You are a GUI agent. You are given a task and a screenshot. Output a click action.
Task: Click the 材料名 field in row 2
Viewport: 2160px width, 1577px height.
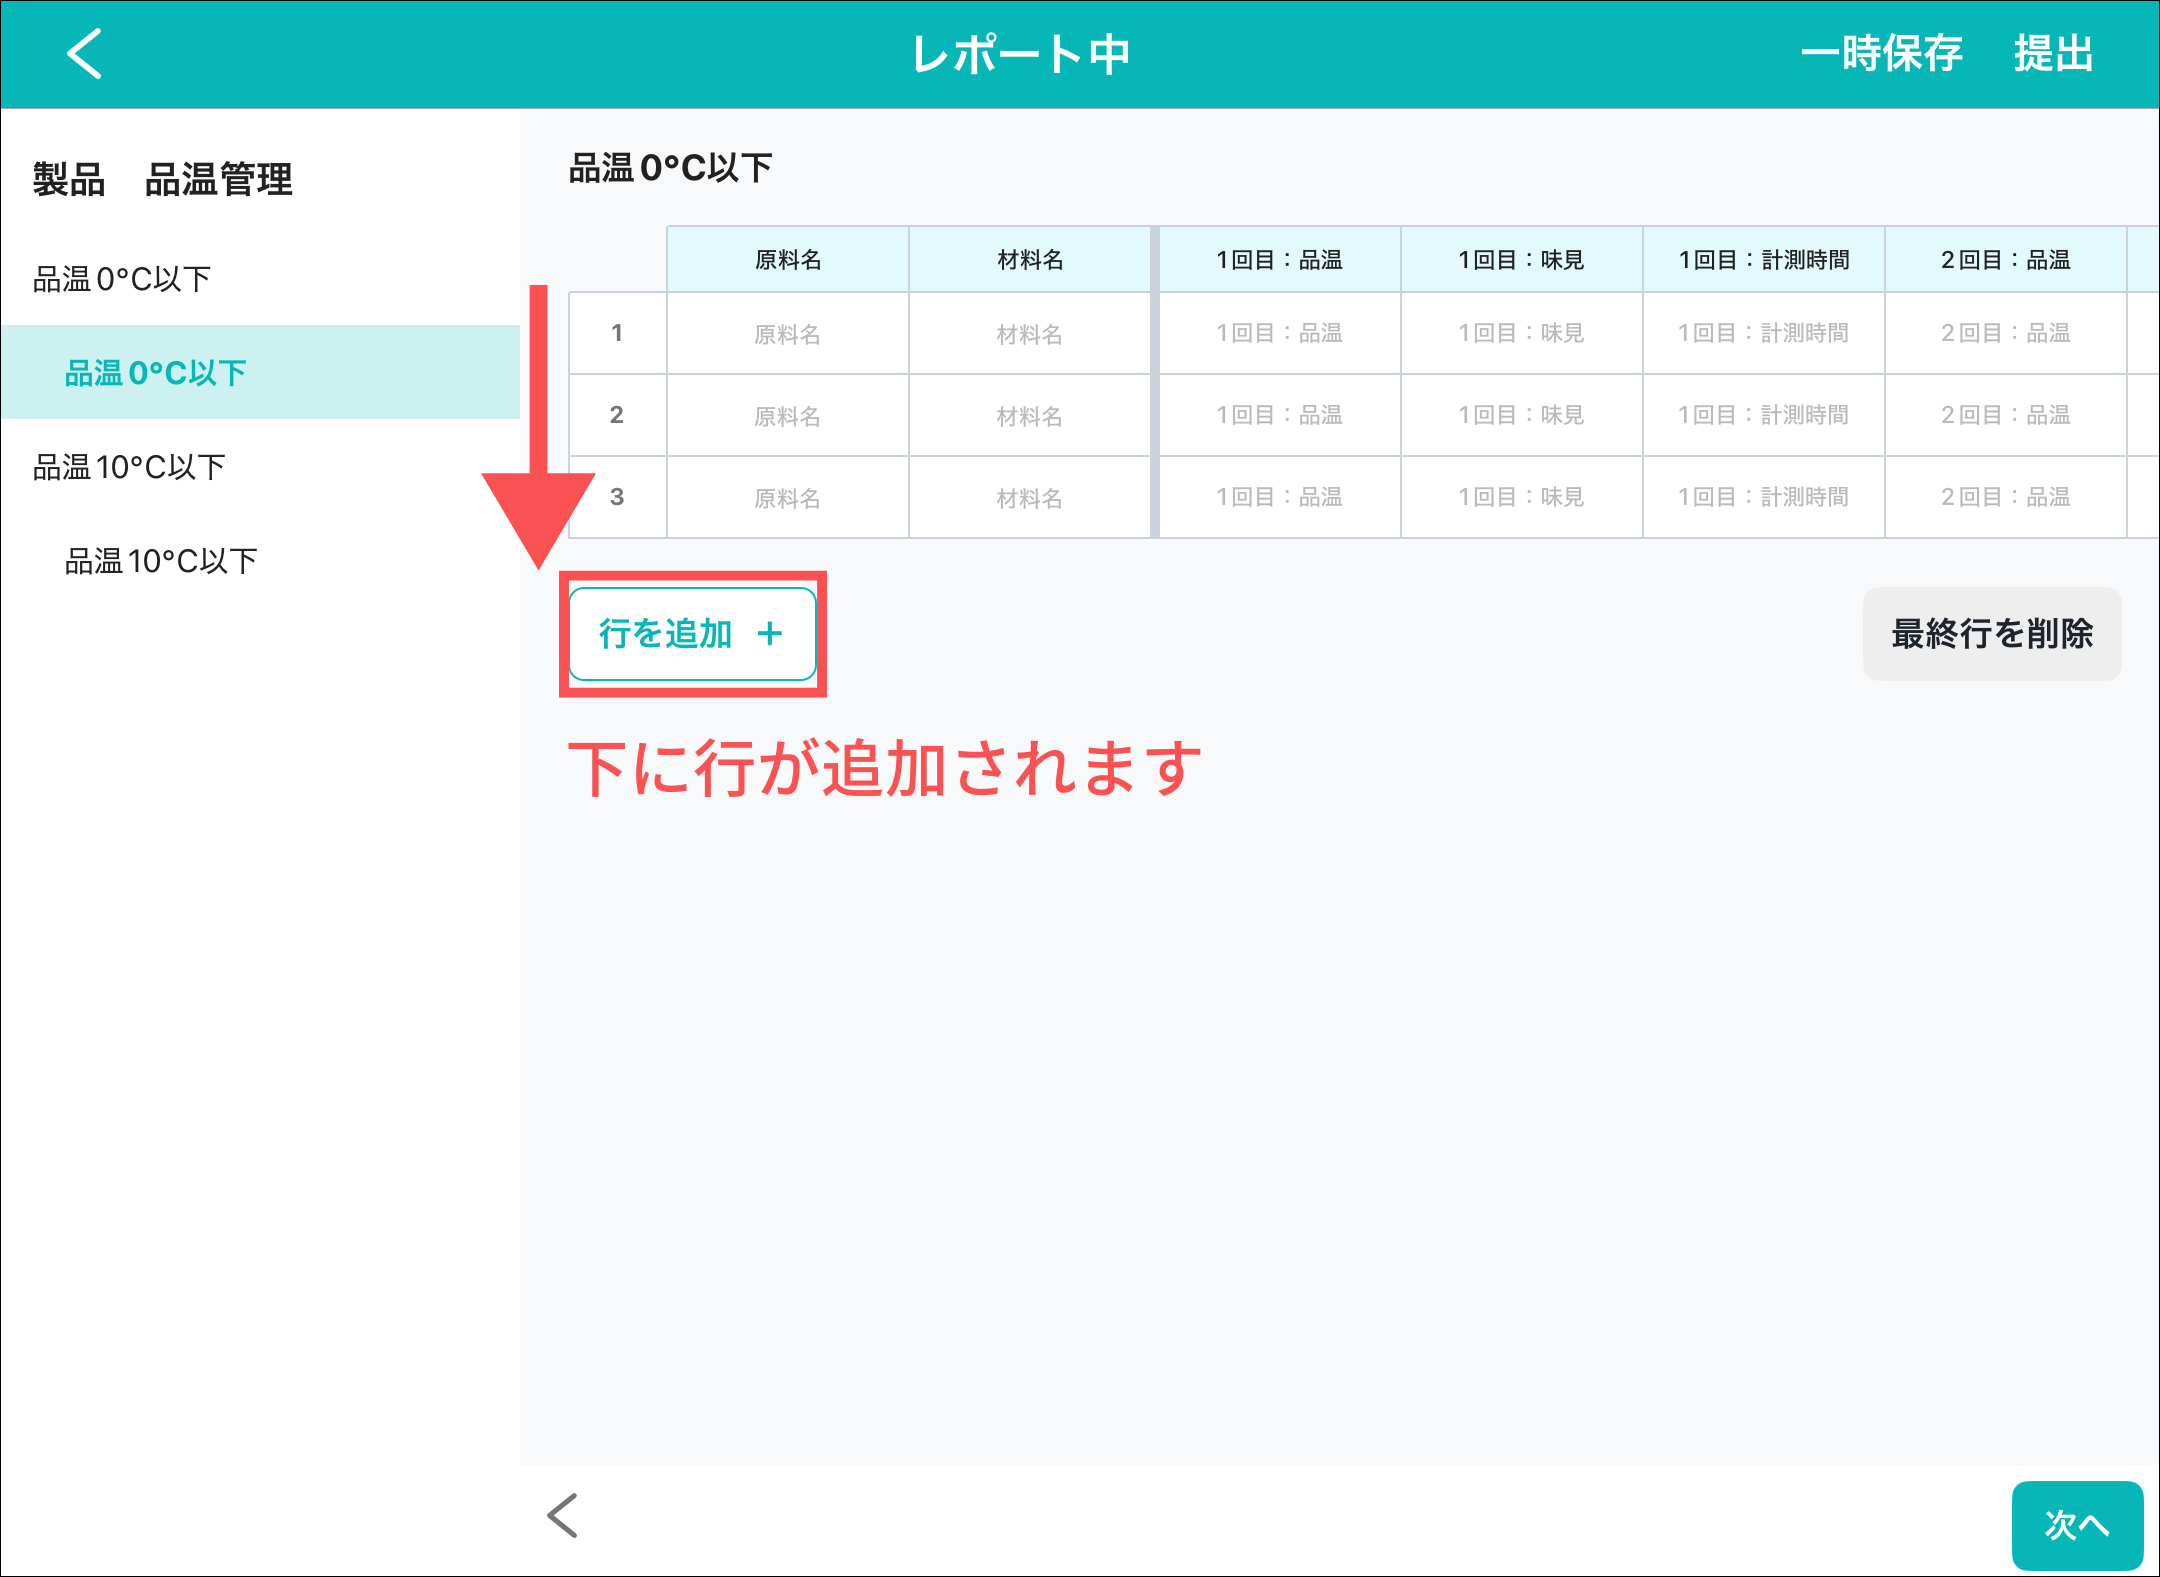1029,416
